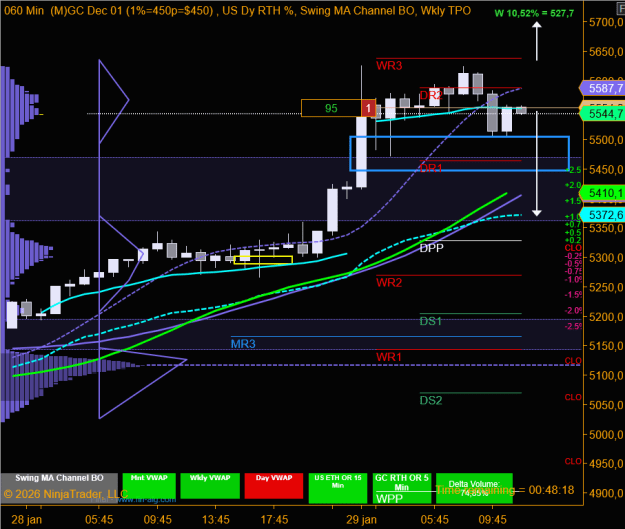Click the DR1 pivot label
The height and width of the screenshot is (529, 625).
click(431, 168)
